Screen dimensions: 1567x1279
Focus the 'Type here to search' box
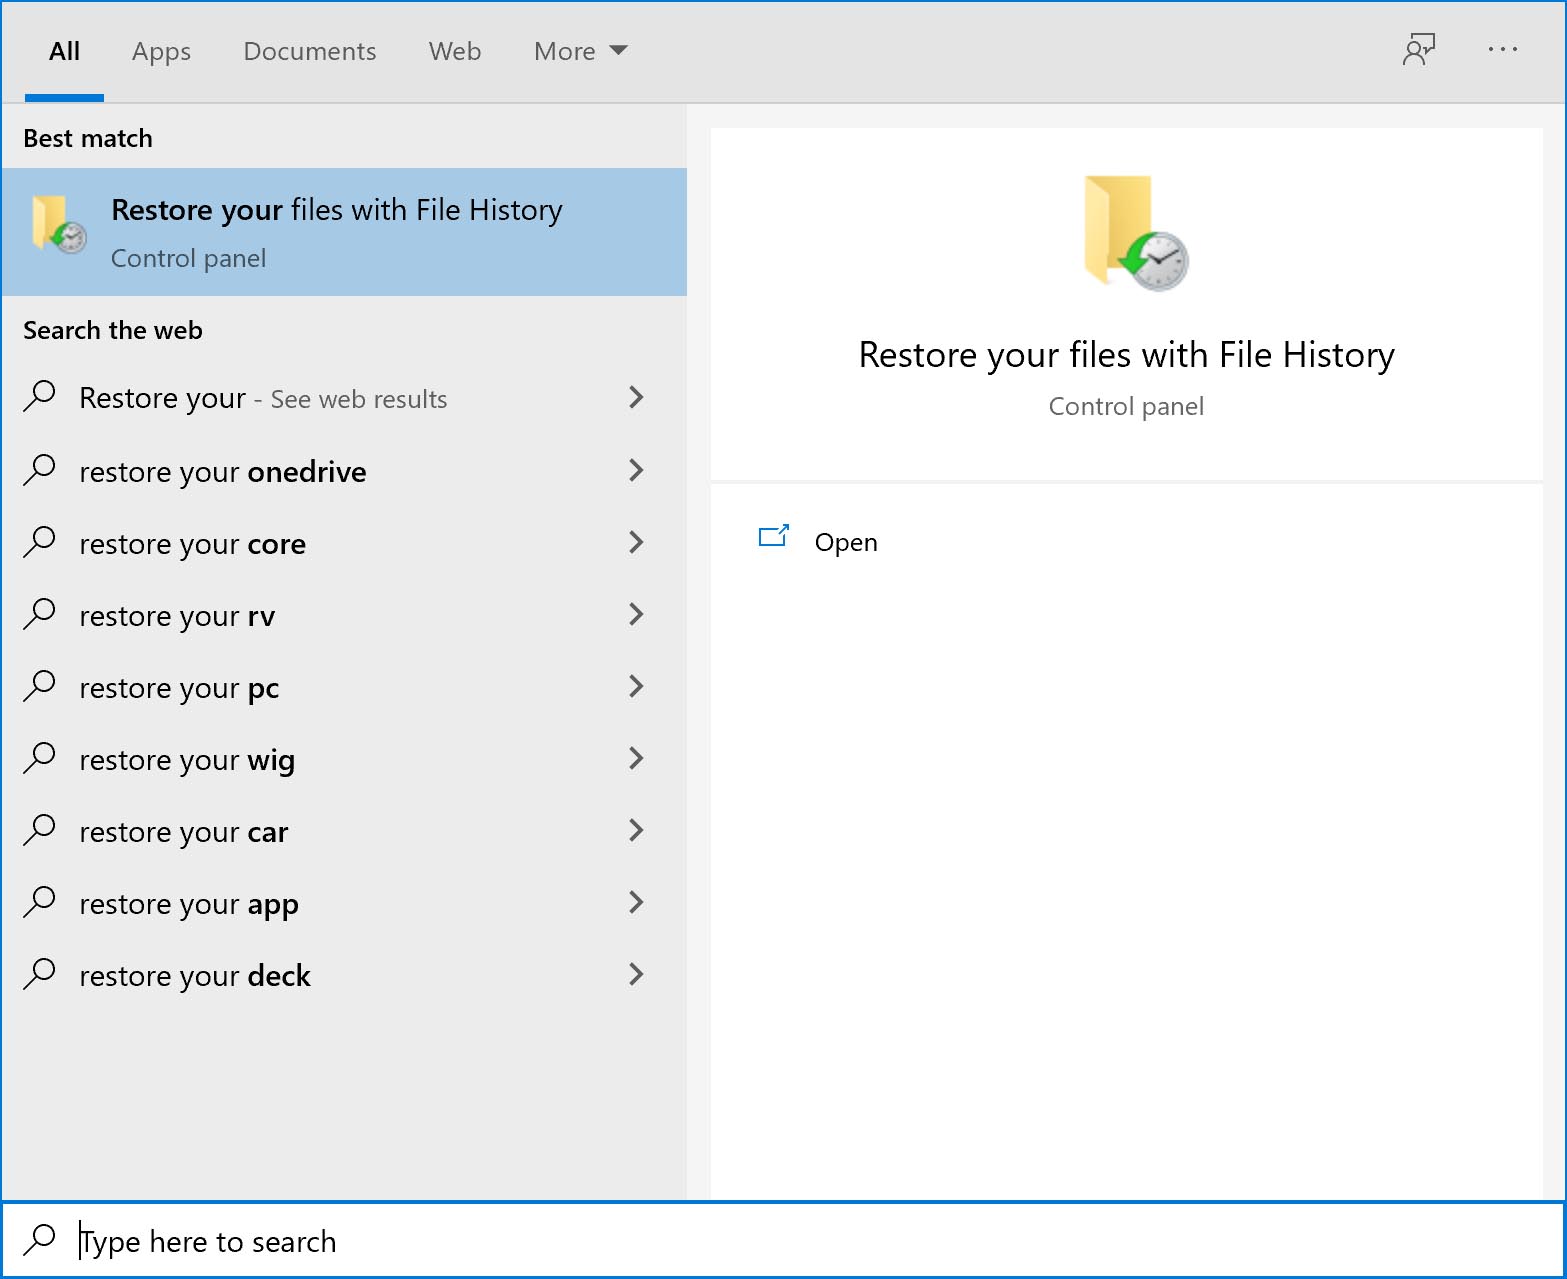tap(783, 1240)
